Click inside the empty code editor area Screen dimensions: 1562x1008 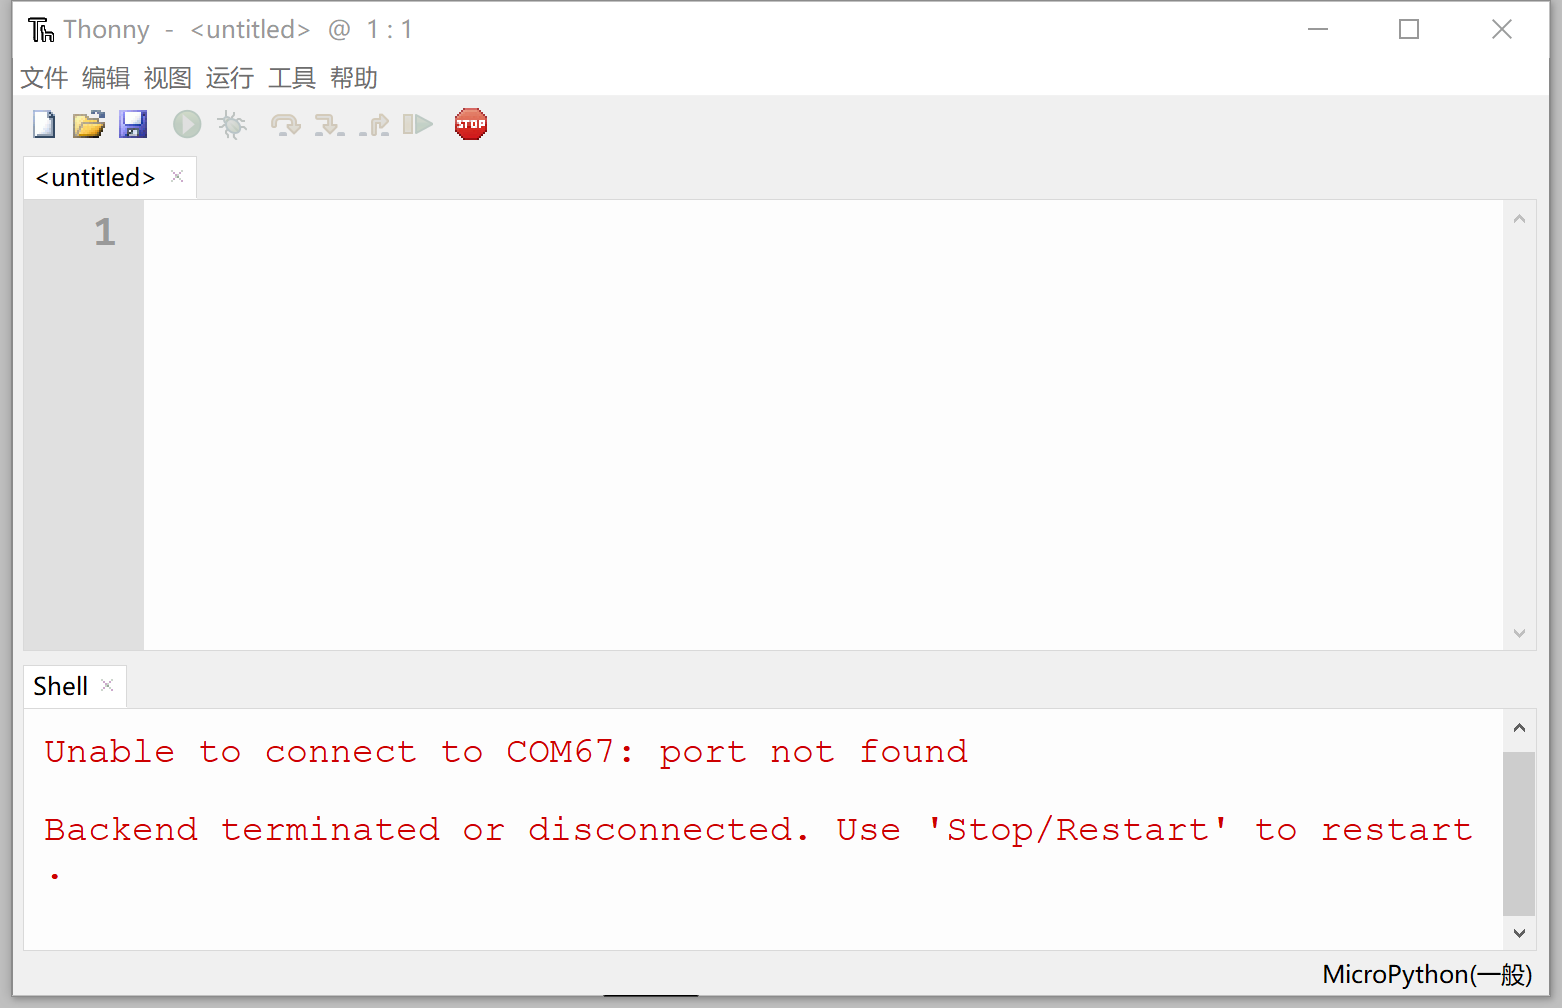[820, 420]
